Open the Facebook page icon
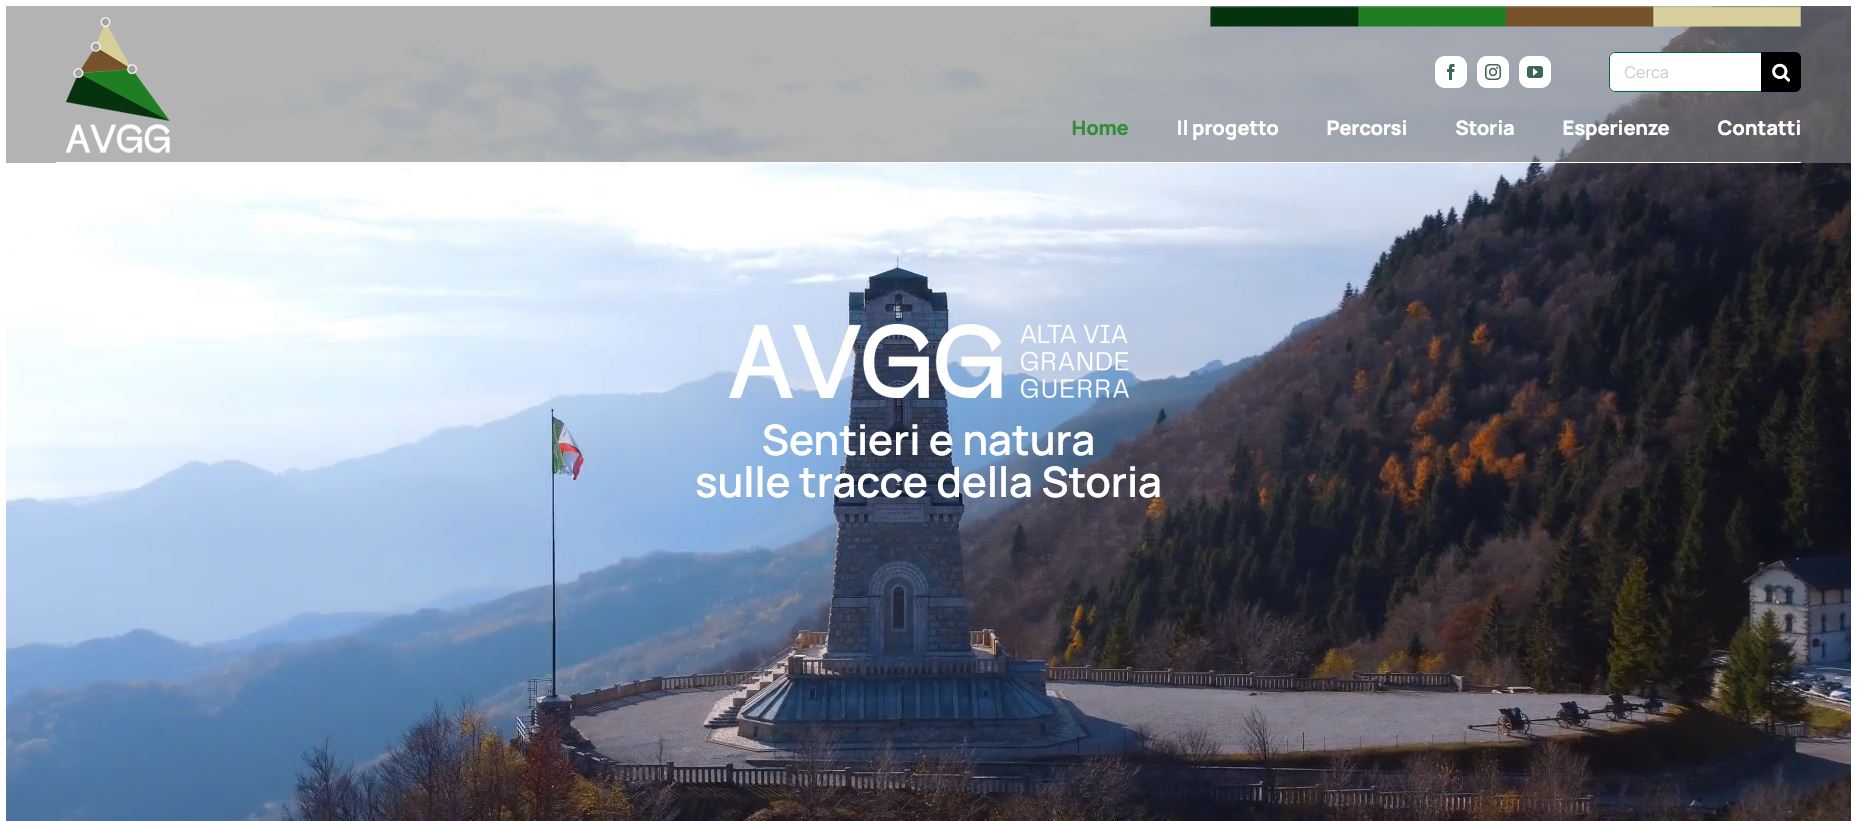The width and height of the screenshot is (1857, 821). pyautogui.click(x=1450, y=72)
